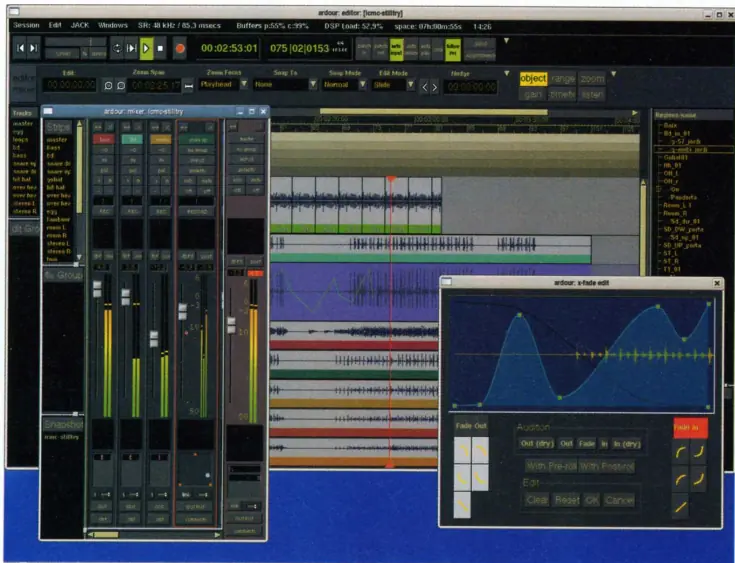Click the zoom-to-session icon after Zoom Span clock
Image resolution: width=735 pixels, height=563 pixels.
pos(188,86)
